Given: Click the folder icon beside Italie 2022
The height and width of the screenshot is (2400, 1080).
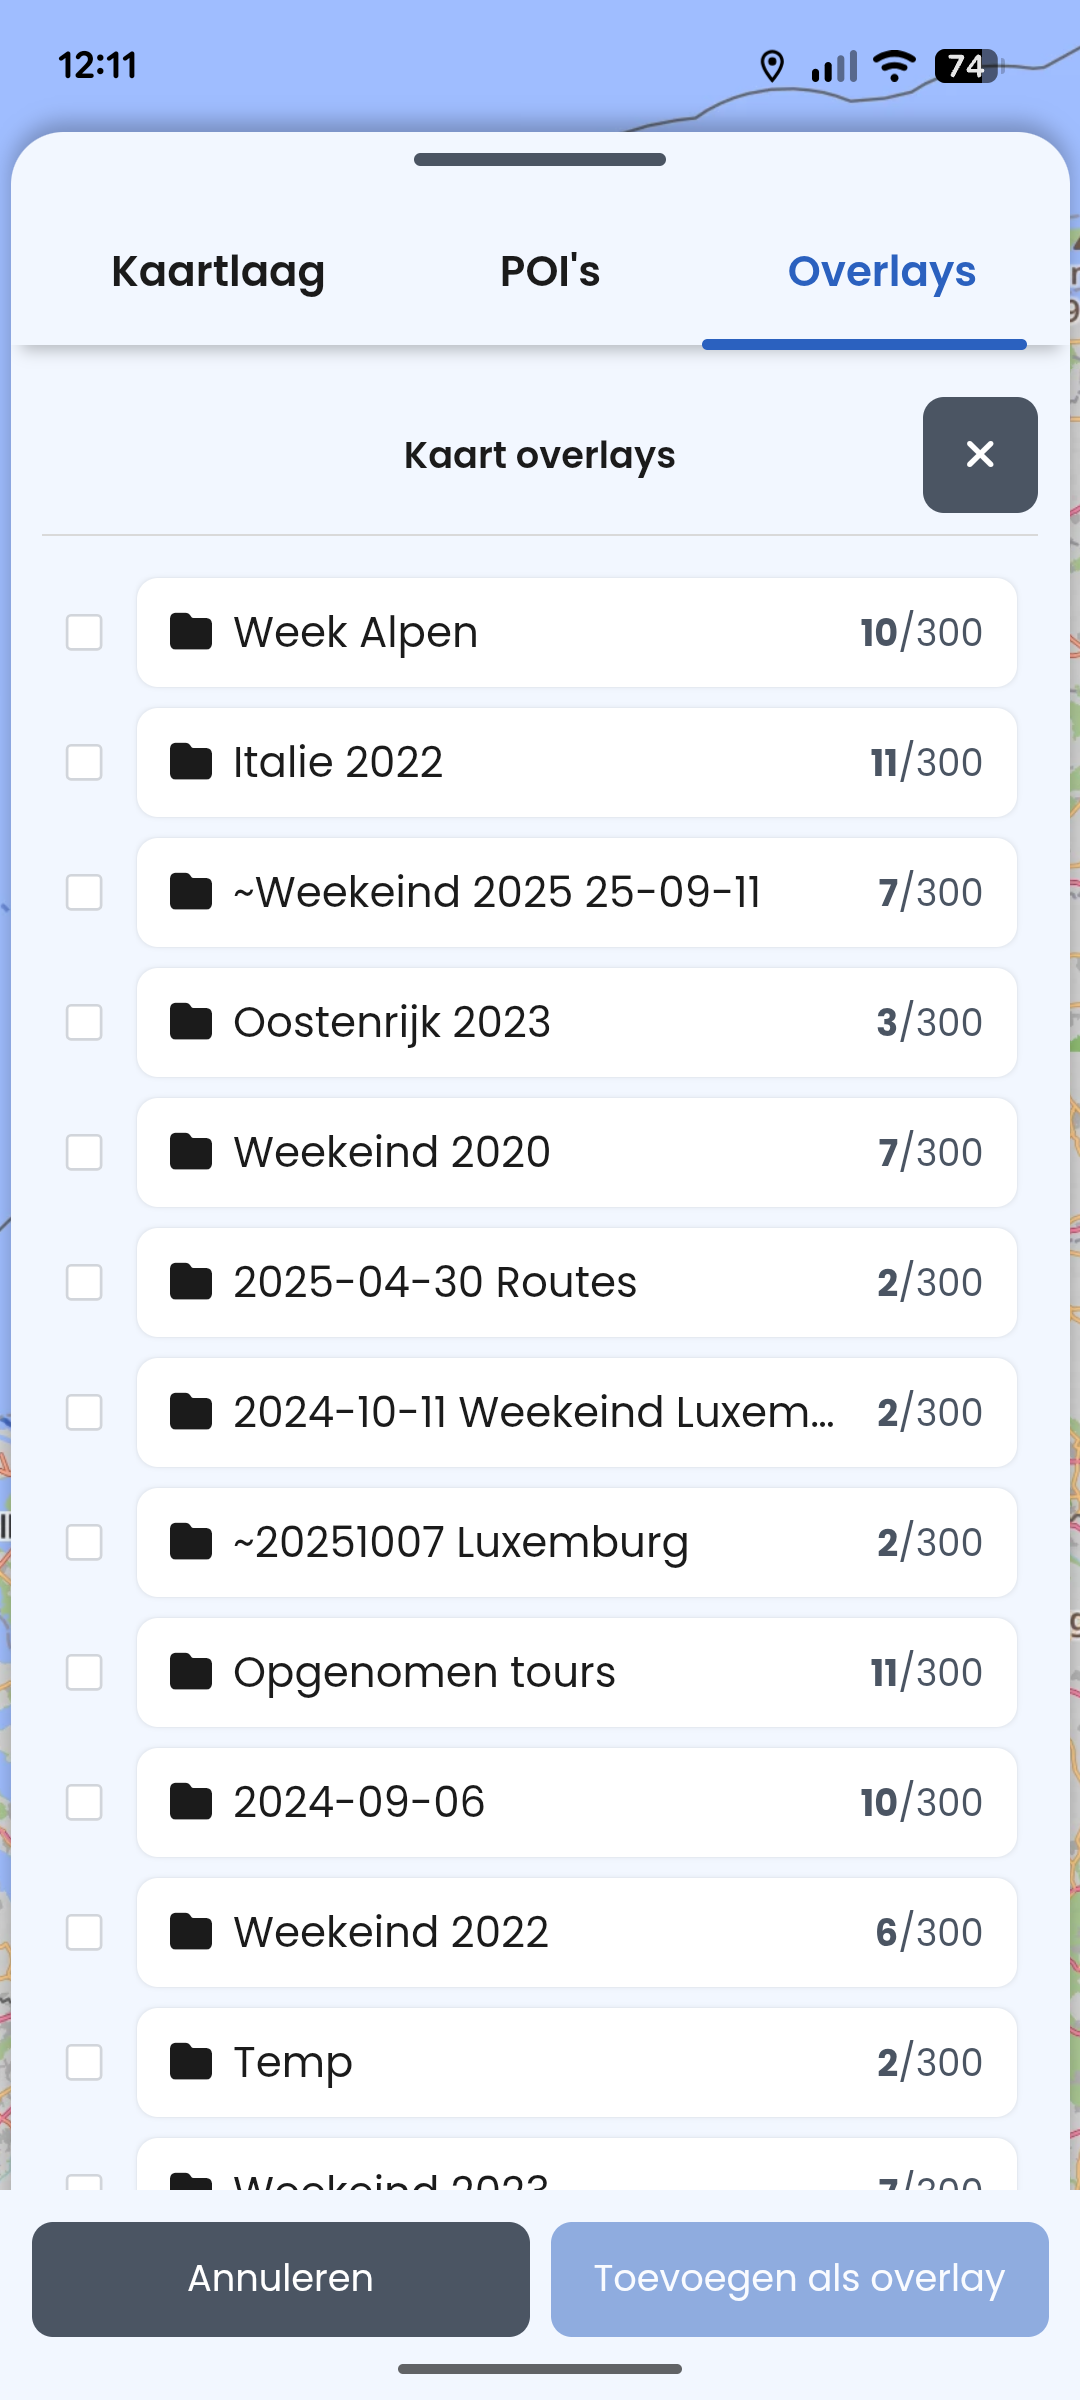Looking at the screenshot, I should coord(191,762).
